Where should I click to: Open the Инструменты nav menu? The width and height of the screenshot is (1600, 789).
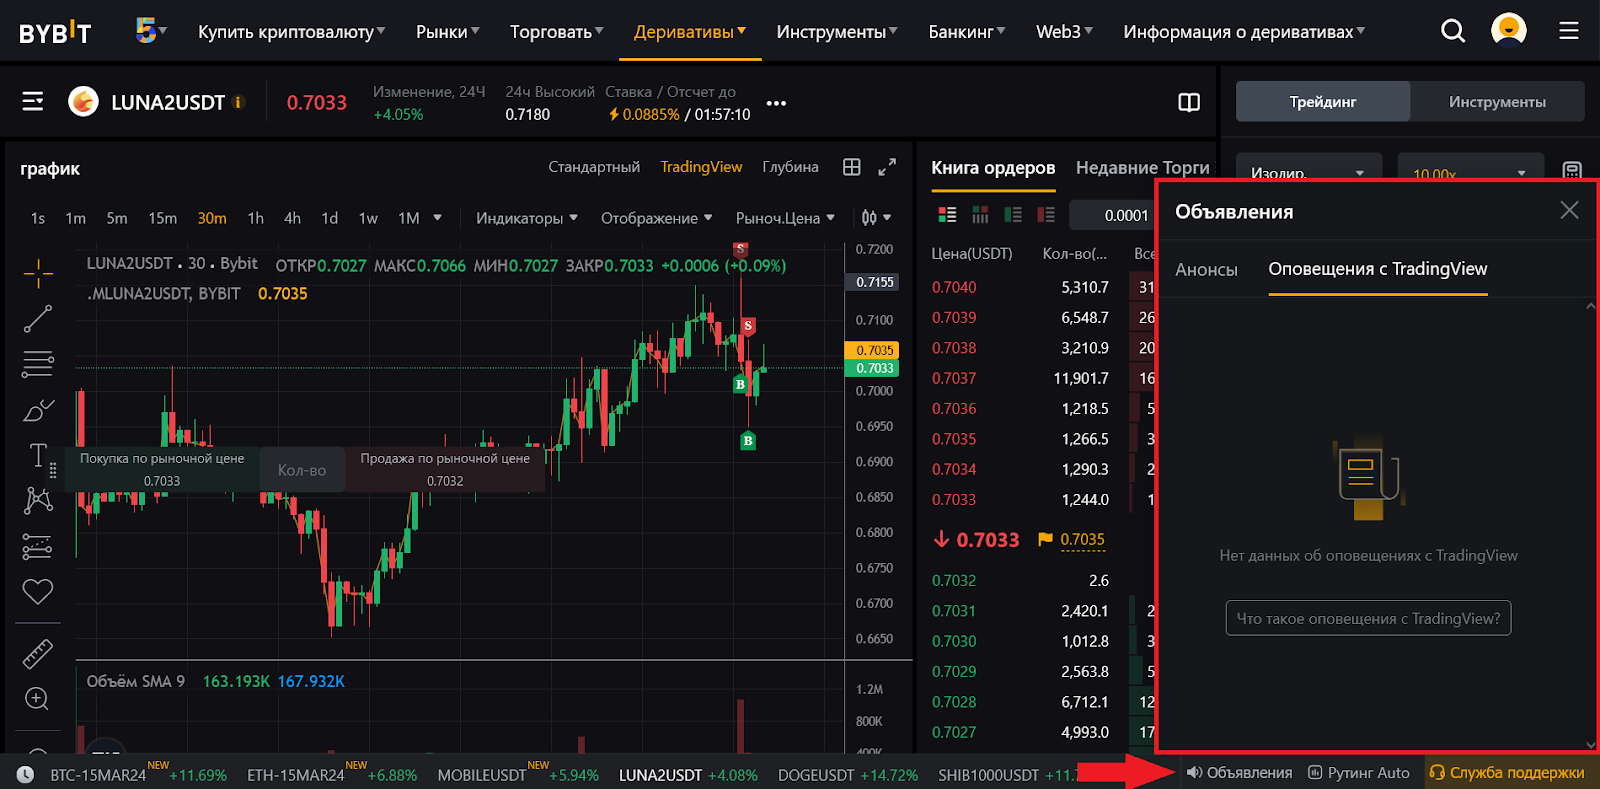click(x=837, y=32)
